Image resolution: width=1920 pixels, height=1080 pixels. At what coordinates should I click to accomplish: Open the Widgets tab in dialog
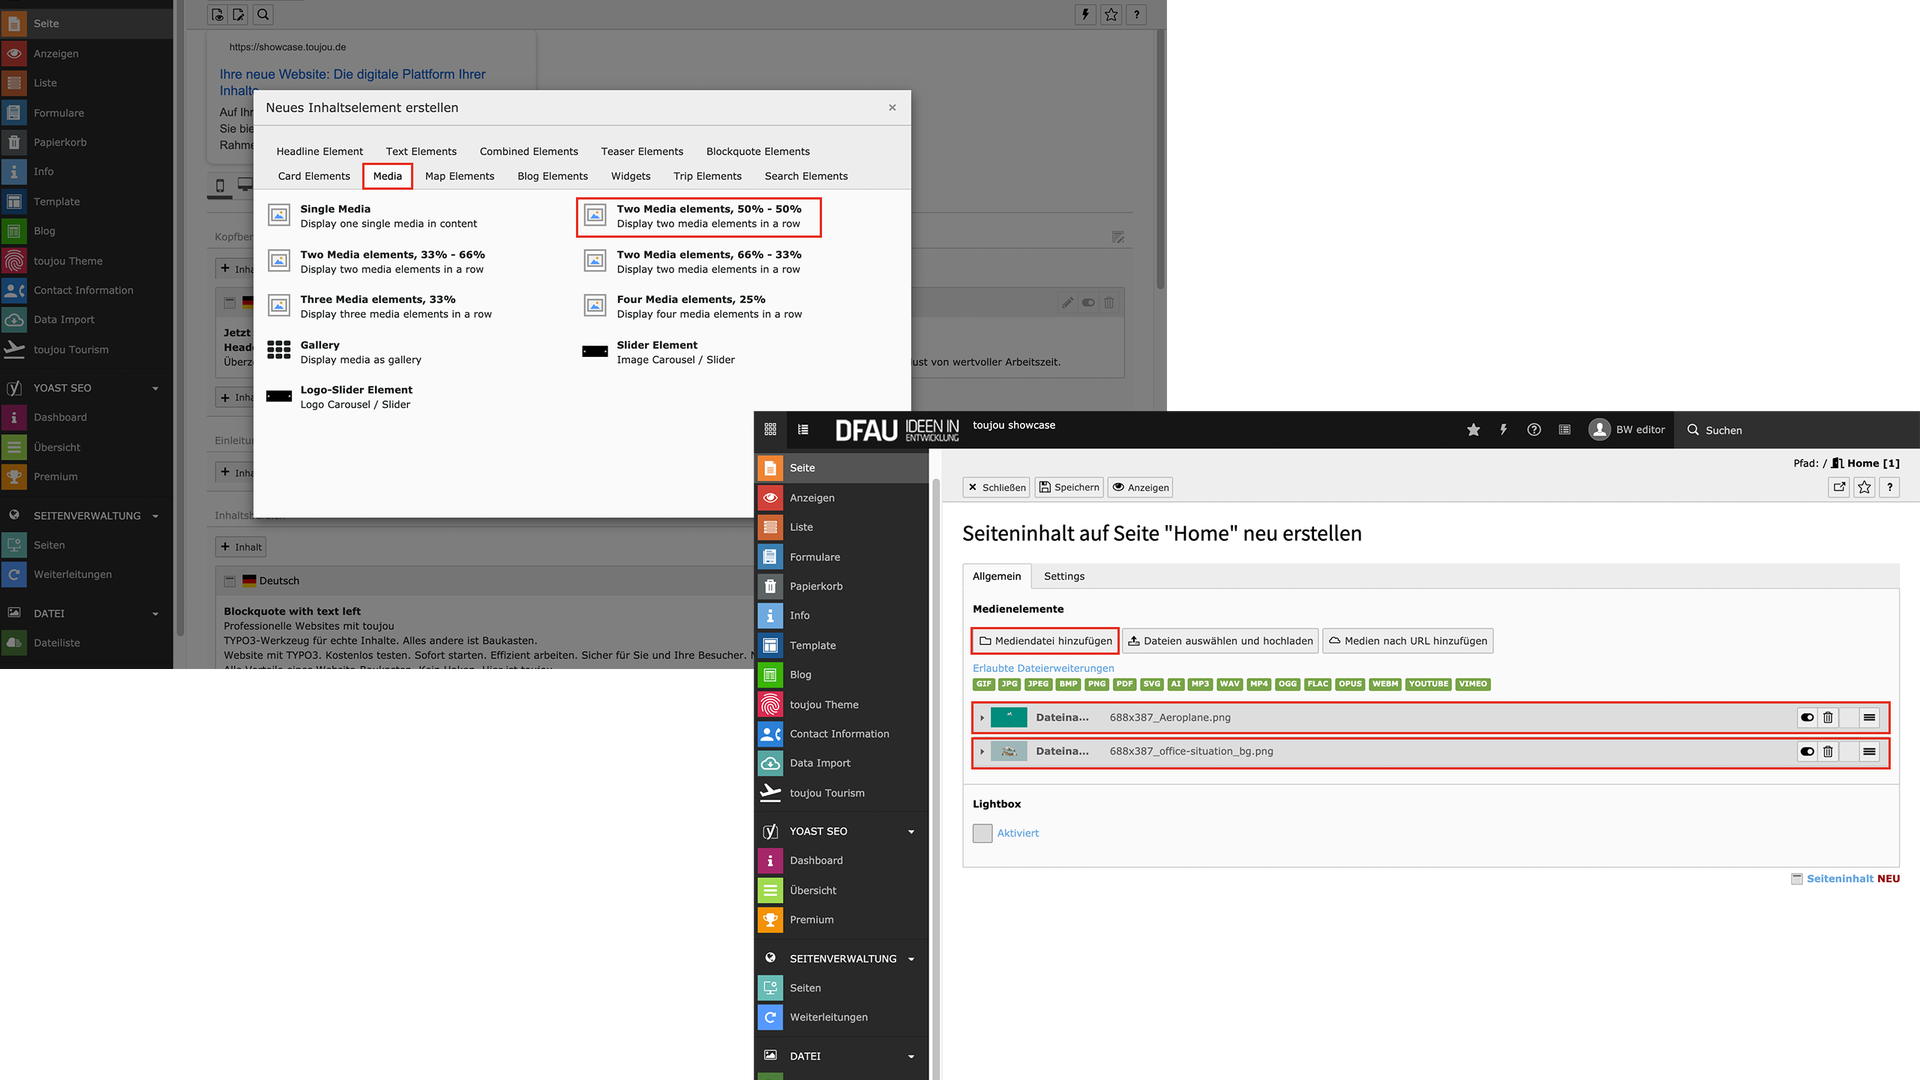pos(630,176)
